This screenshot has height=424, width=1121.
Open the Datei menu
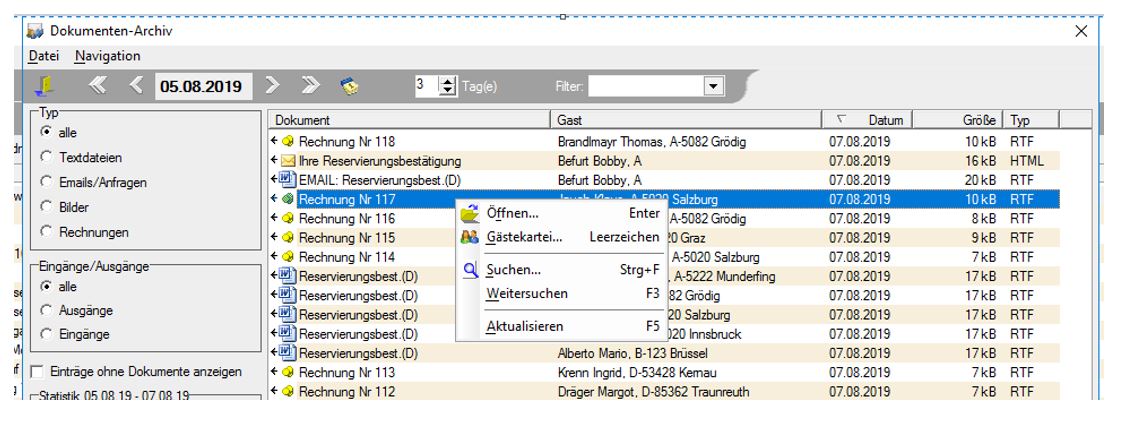[44, 56]
